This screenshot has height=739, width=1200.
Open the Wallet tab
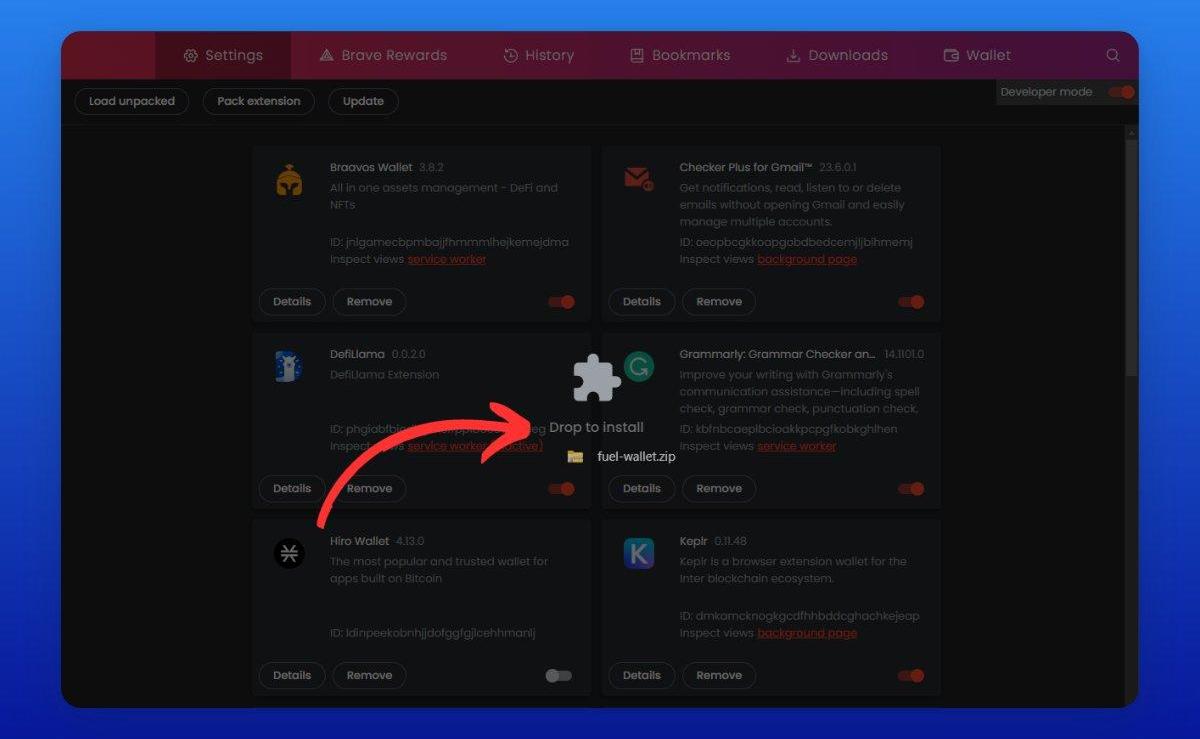point(977,56)
